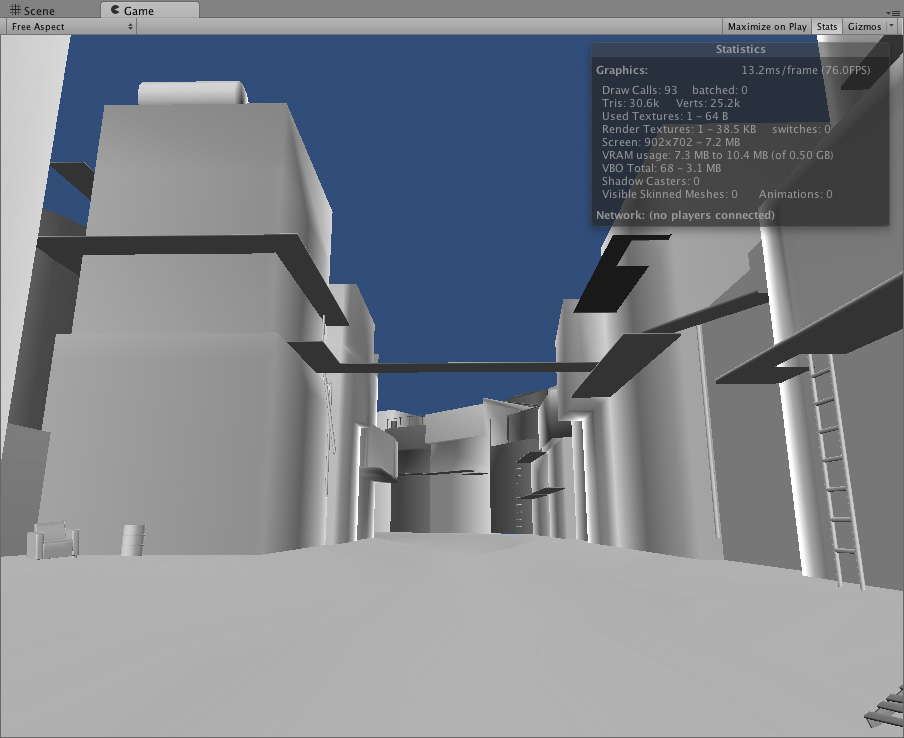
Task: Click the 'batched: 0' stat
Action: pyautogui.click(x=720, y=90)
